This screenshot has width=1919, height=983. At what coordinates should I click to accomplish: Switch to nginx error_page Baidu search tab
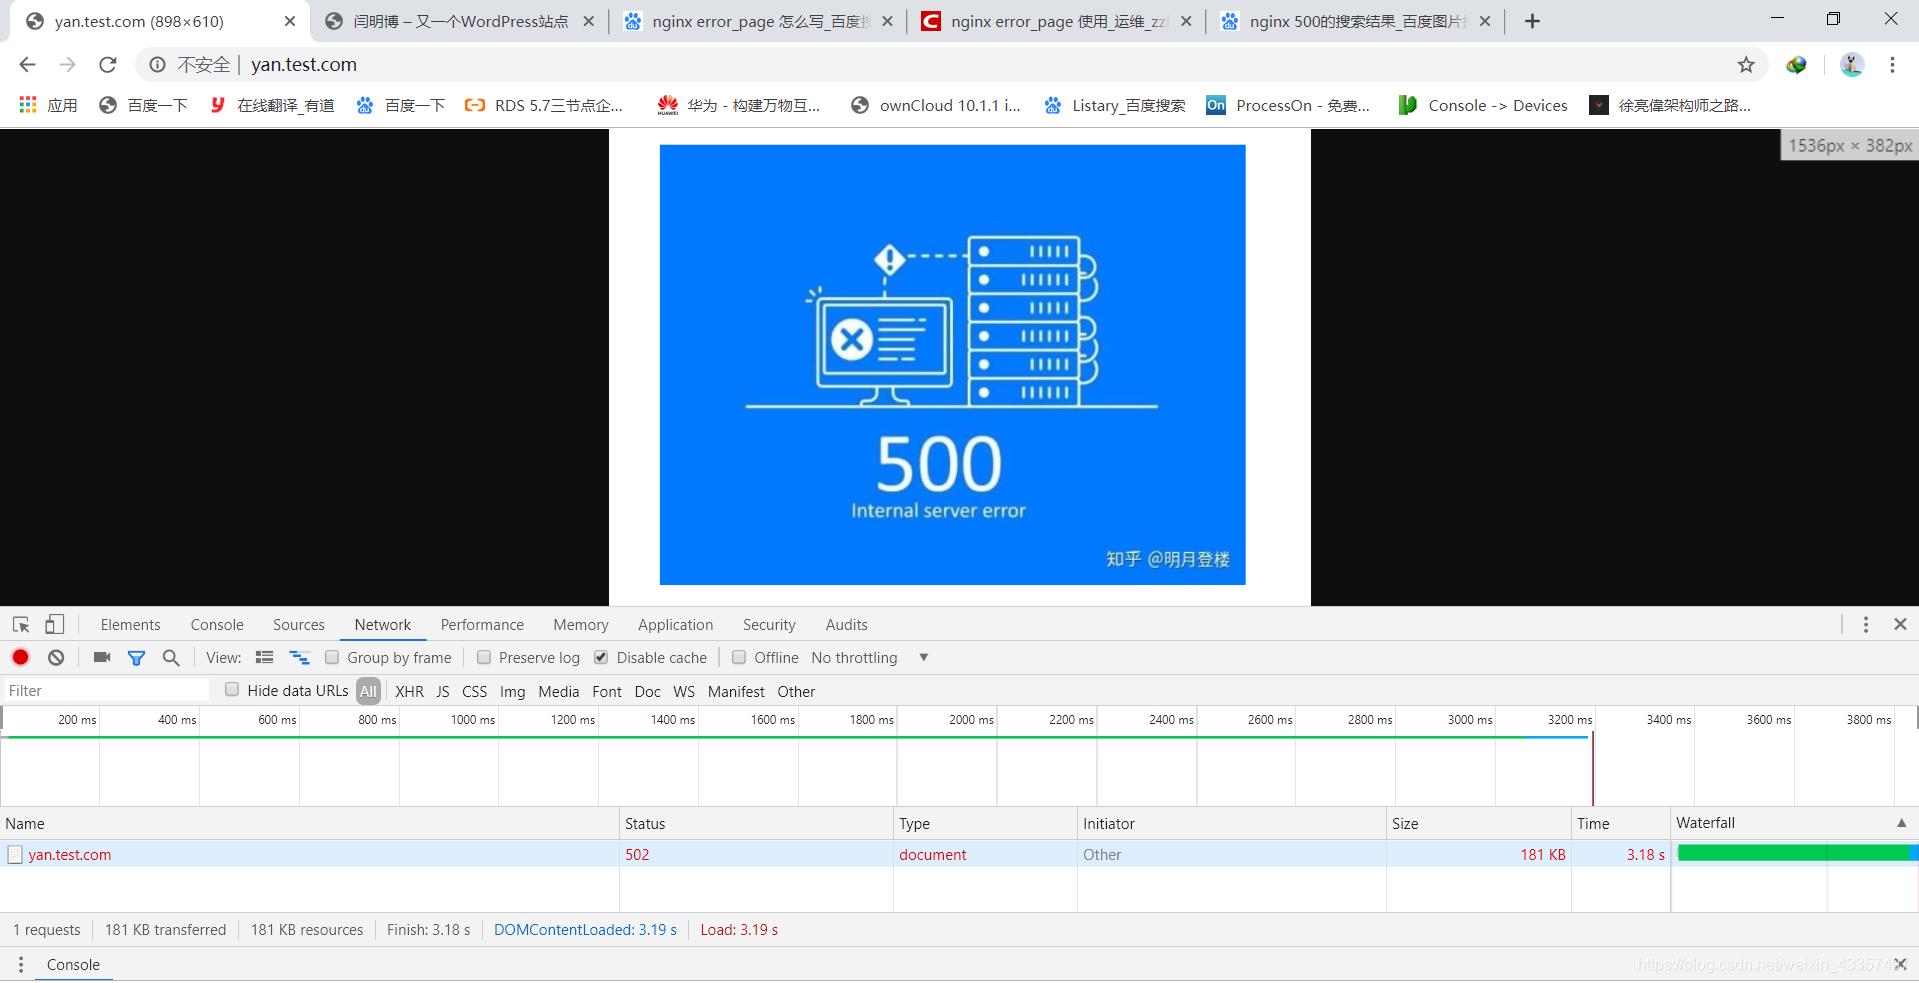point(760,21)
